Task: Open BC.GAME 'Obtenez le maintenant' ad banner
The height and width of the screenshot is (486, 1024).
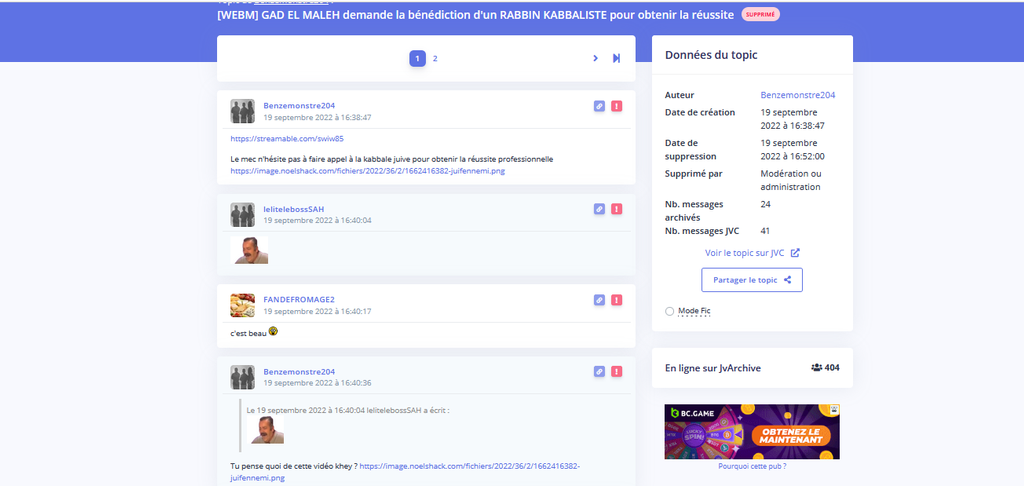Action: [752, 432]
